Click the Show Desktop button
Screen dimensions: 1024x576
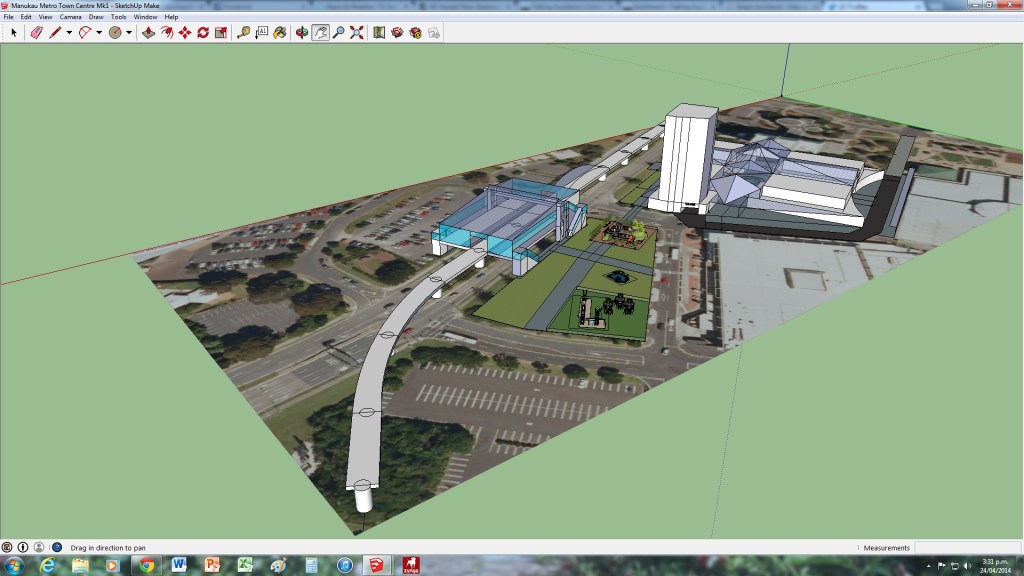[1020, 565]
